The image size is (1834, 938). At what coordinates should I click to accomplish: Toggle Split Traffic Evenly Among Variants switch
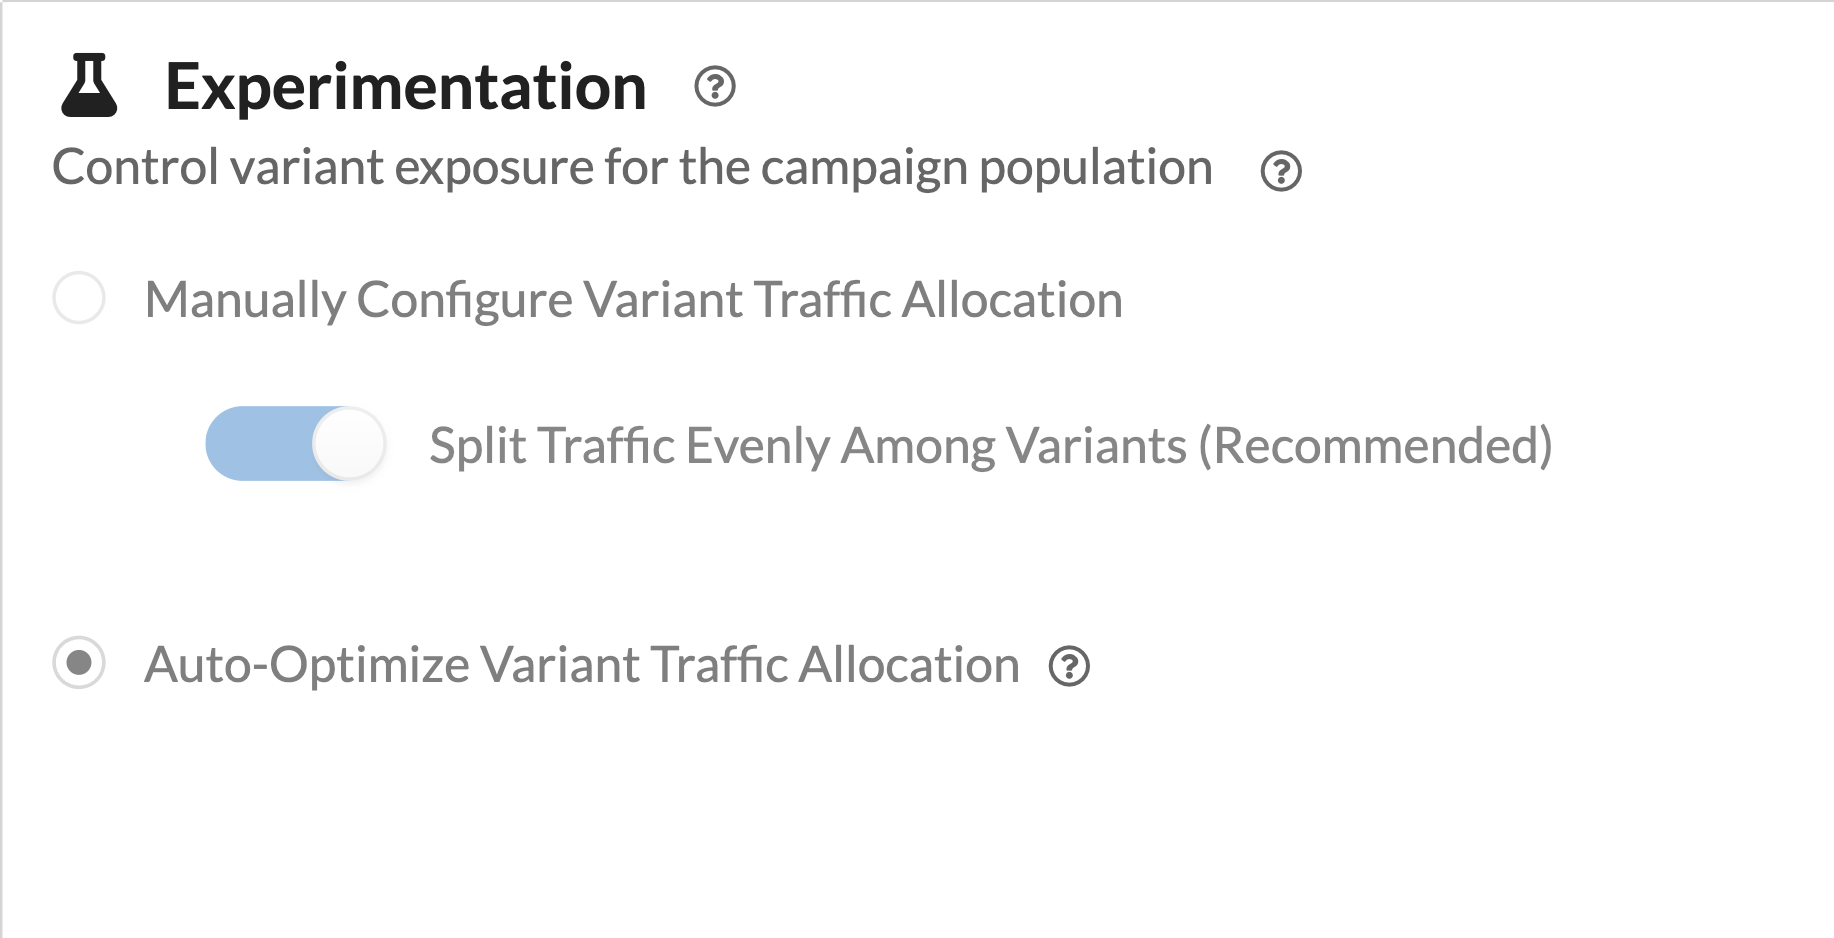[x=295, y=443]
